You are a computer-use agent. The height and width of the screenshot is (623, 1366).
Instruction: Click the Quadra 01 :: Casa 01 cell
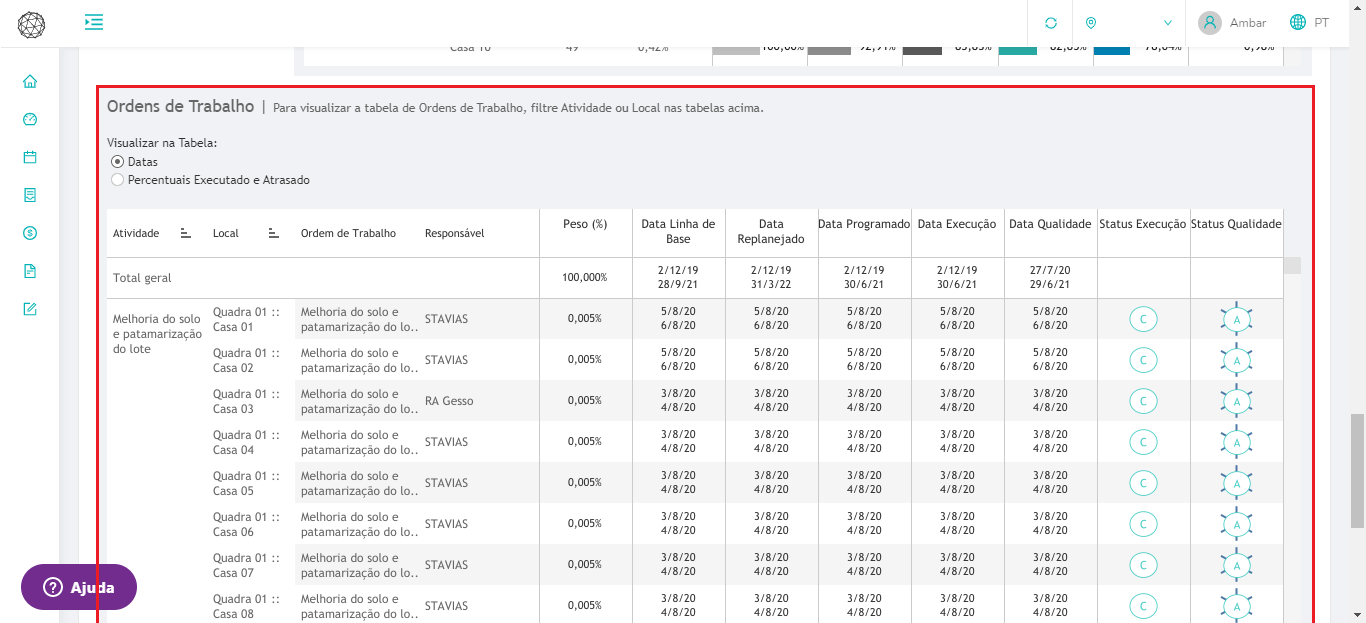click(x=246, y=319)
